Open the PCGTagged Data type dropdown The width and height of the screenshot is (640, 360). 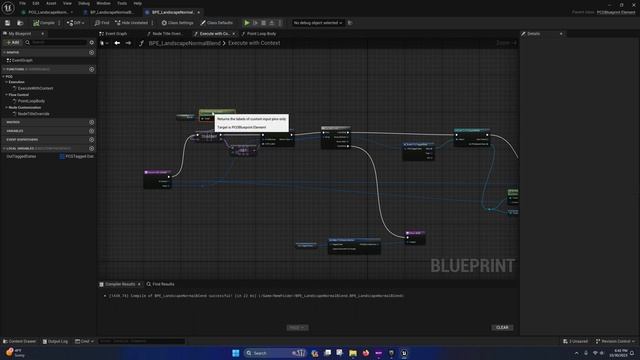(77, 156)
